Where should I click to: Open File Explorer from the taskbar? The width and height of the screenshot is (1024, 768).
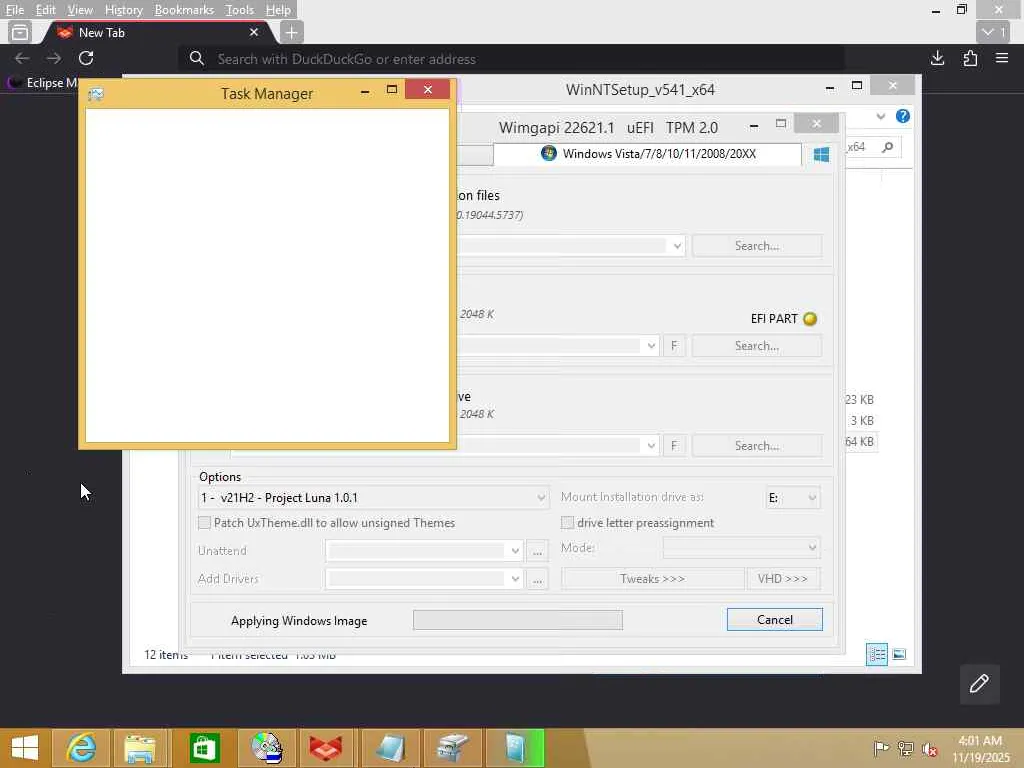coord(140,748)
